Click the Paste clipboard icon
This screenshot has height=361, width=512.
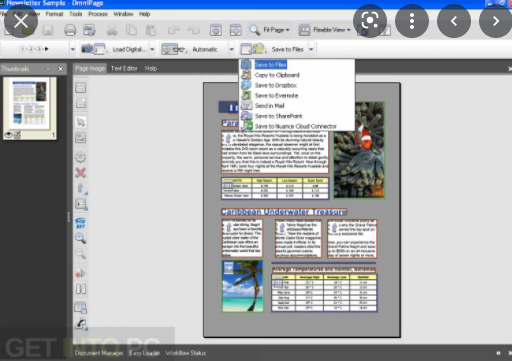[151, 30]
